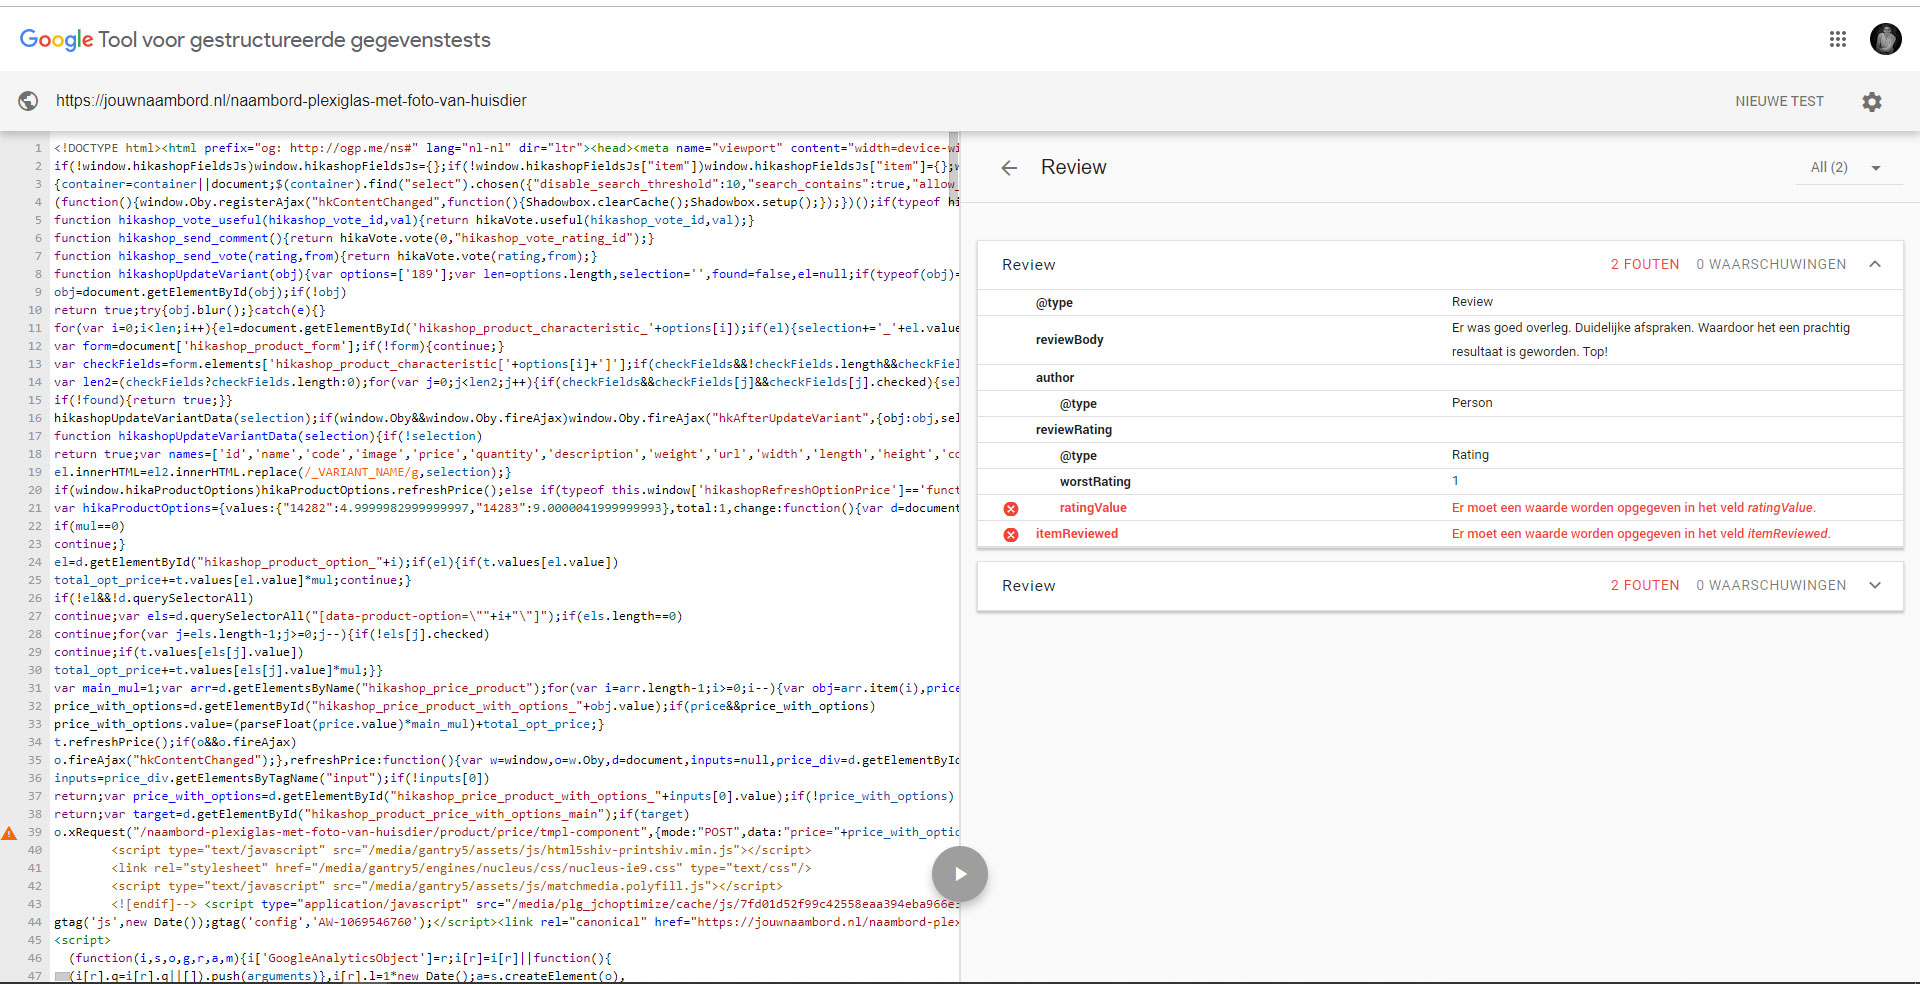Click the tested URL text in the address bar

(x=291, y=101)
